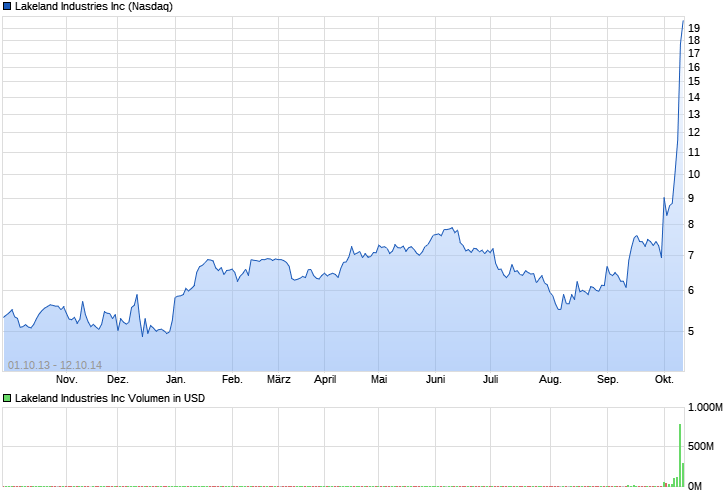
Task: Click the 'Okt.' month axis label
Action: (x=664, y=379)
